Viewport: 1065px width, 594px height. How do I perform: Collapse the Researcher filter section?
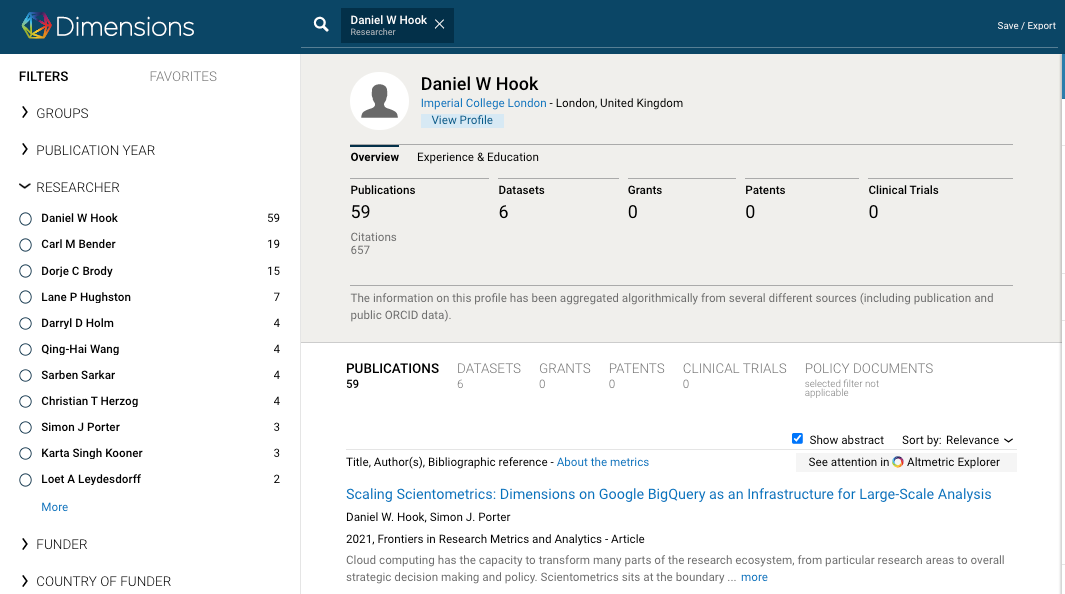point(77,187)
